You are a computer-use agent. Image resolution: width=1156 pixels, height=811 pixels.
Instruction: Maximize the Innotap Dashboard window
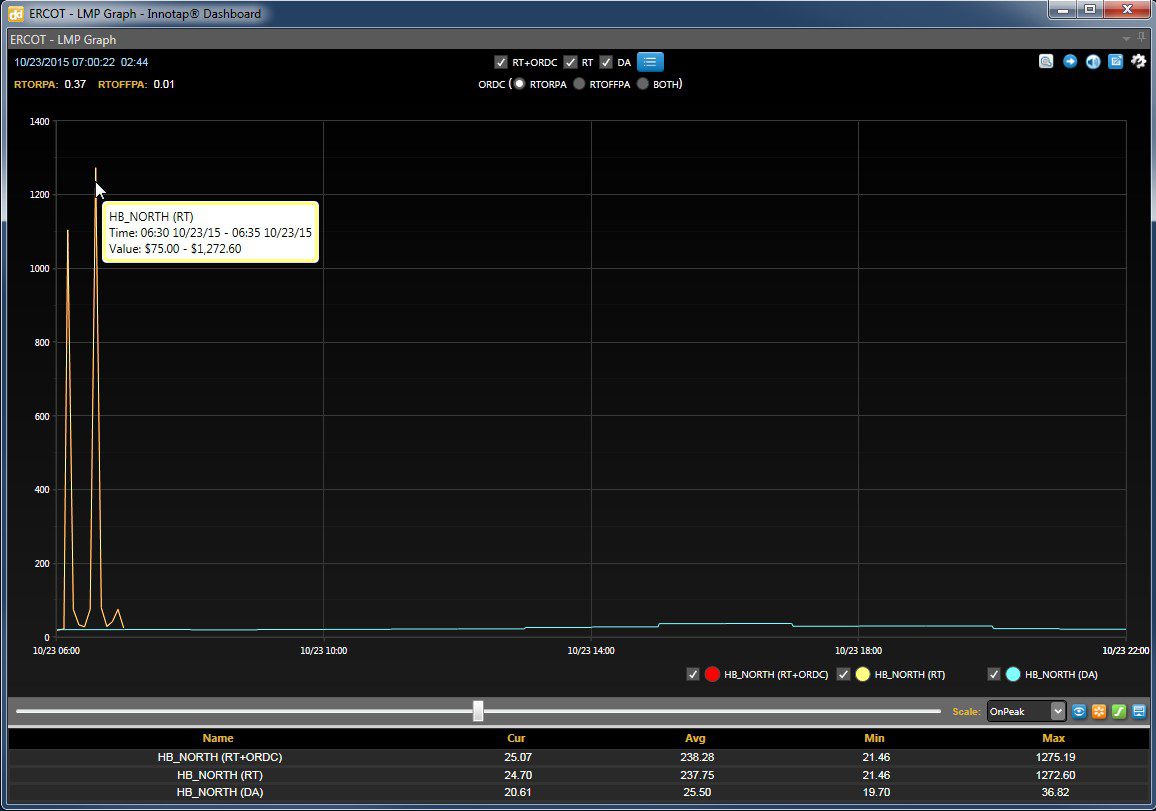[1090, 9]
